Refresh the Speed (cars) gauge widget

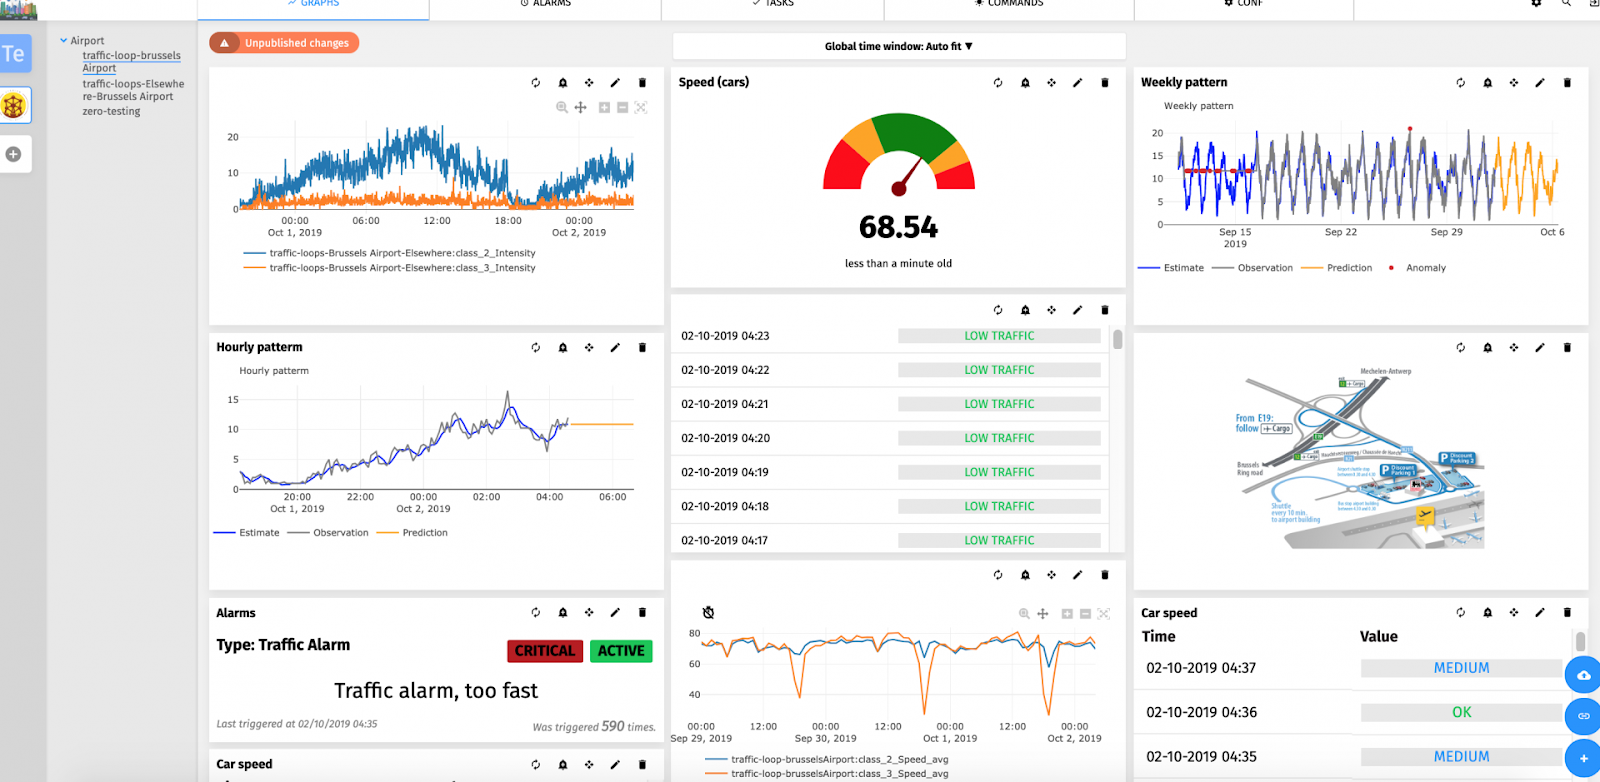click(998, 83)
